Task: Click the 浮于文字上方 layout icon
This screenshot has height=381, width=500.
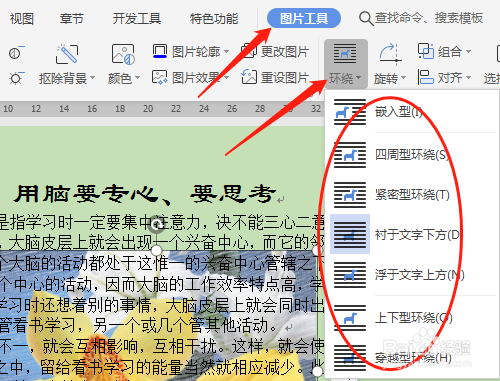Action: 350,275
